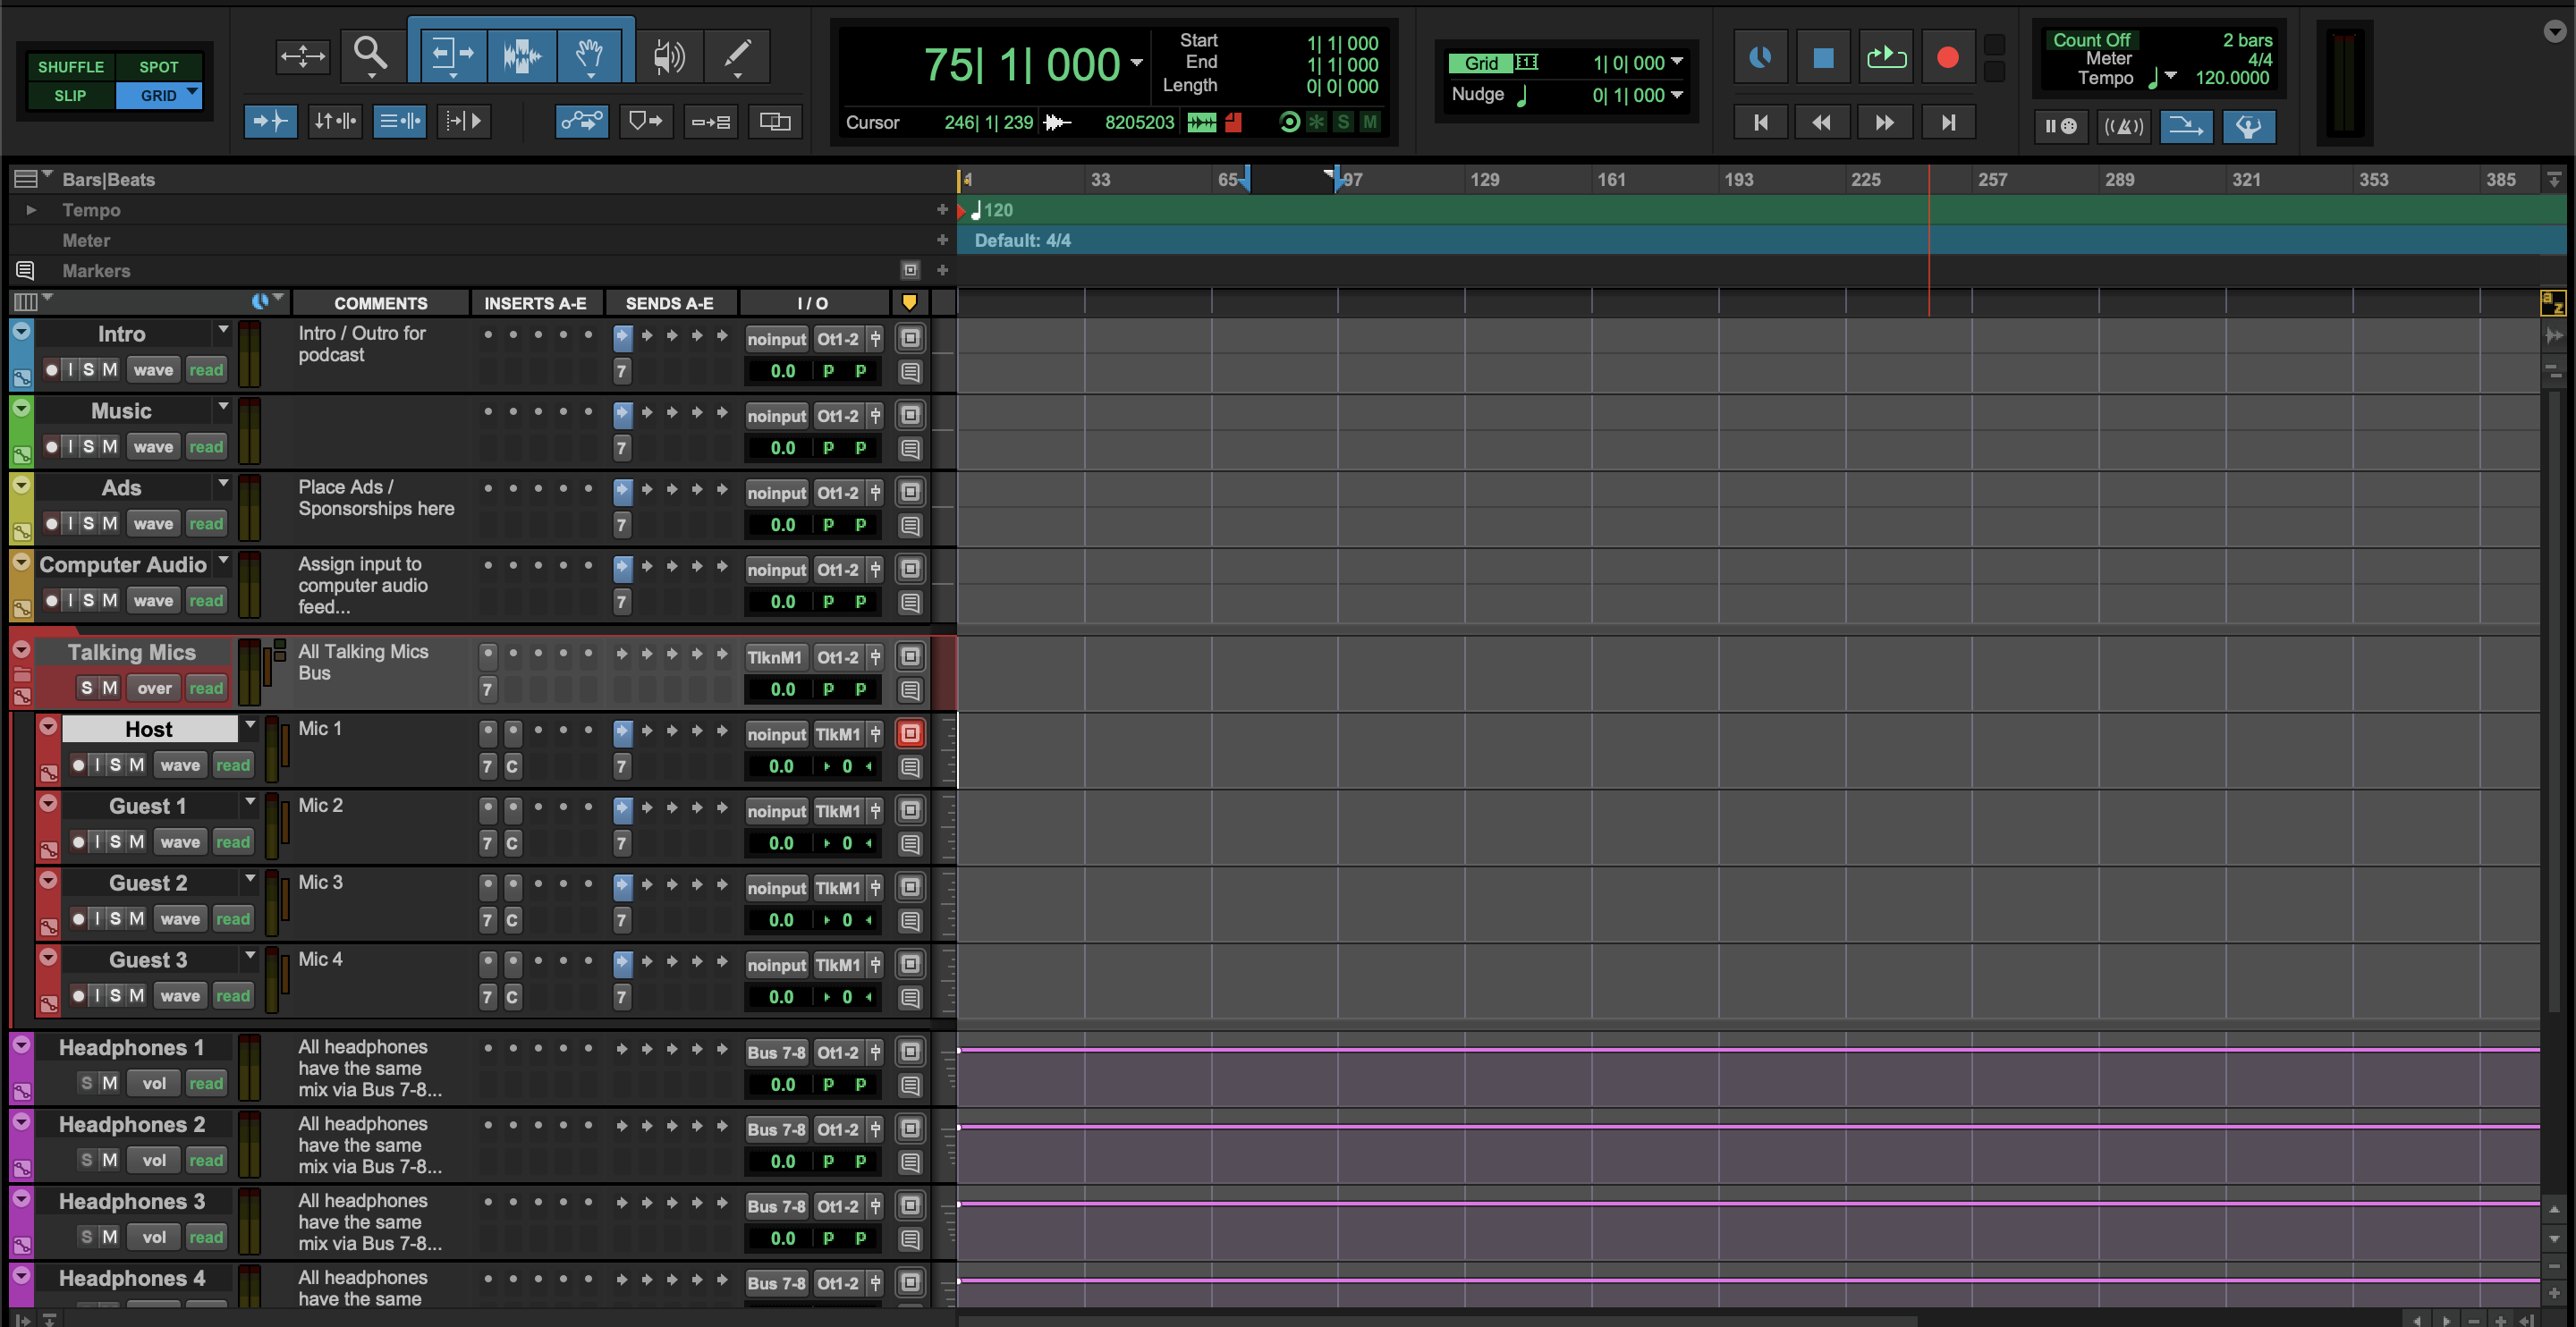Click I / O column header
The image size is (2576, 1327).
(x=813, y=303)
